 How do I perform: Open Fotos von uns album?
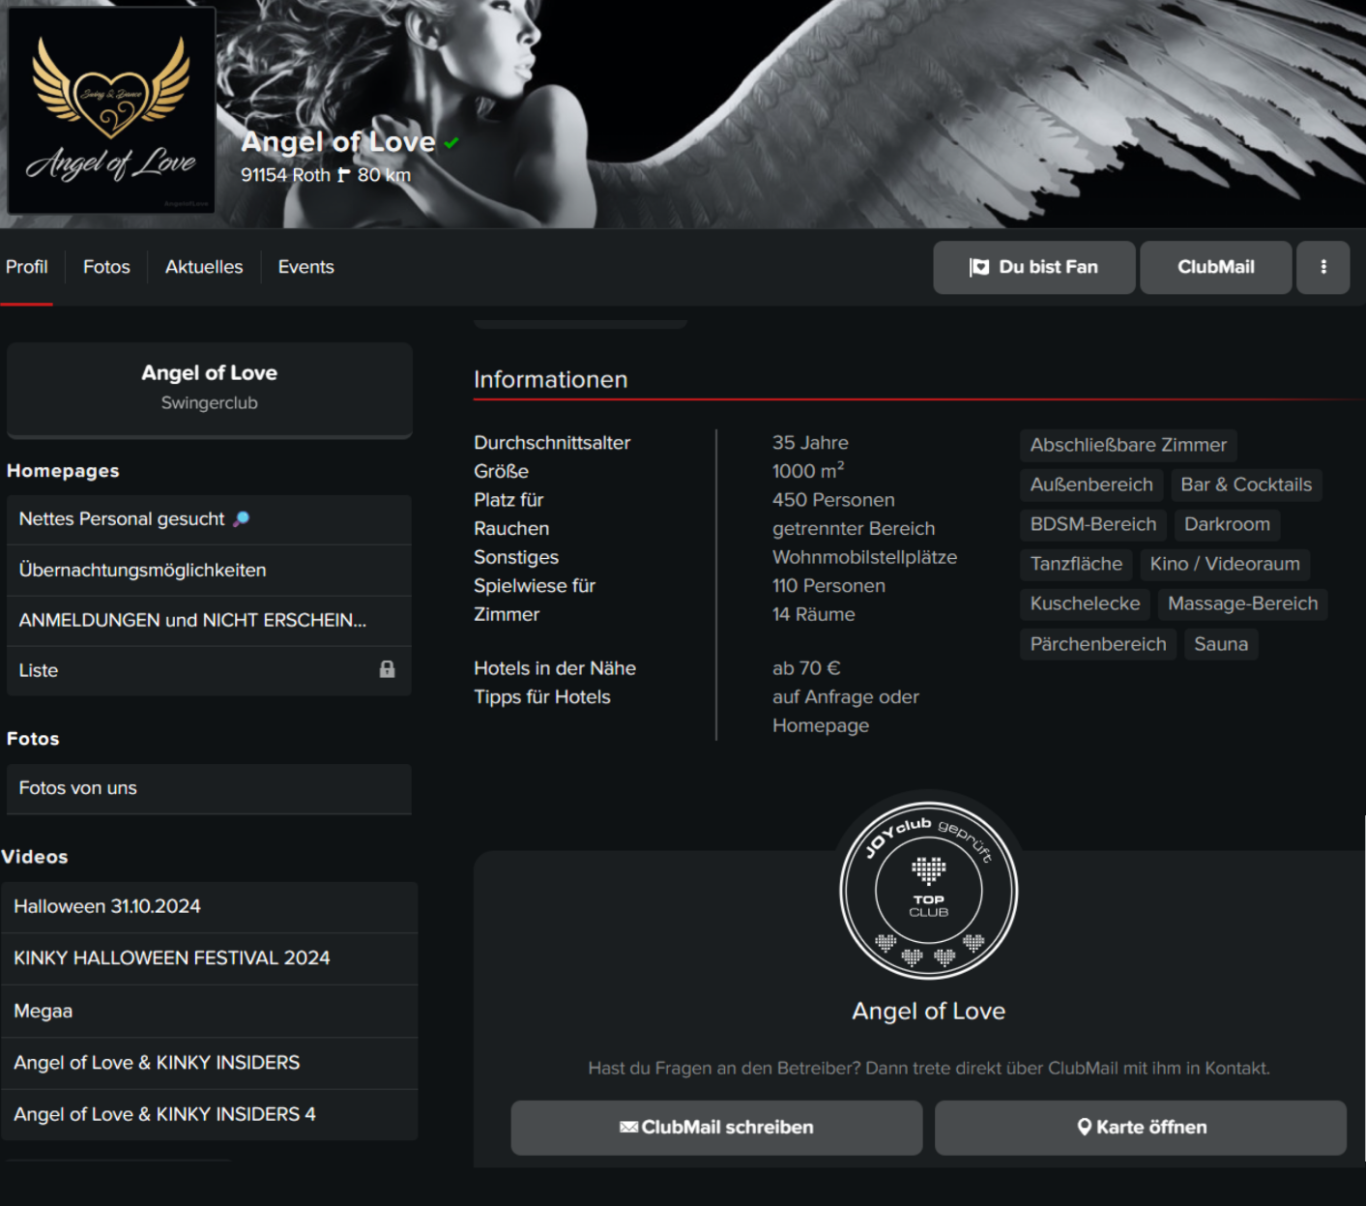78,788
